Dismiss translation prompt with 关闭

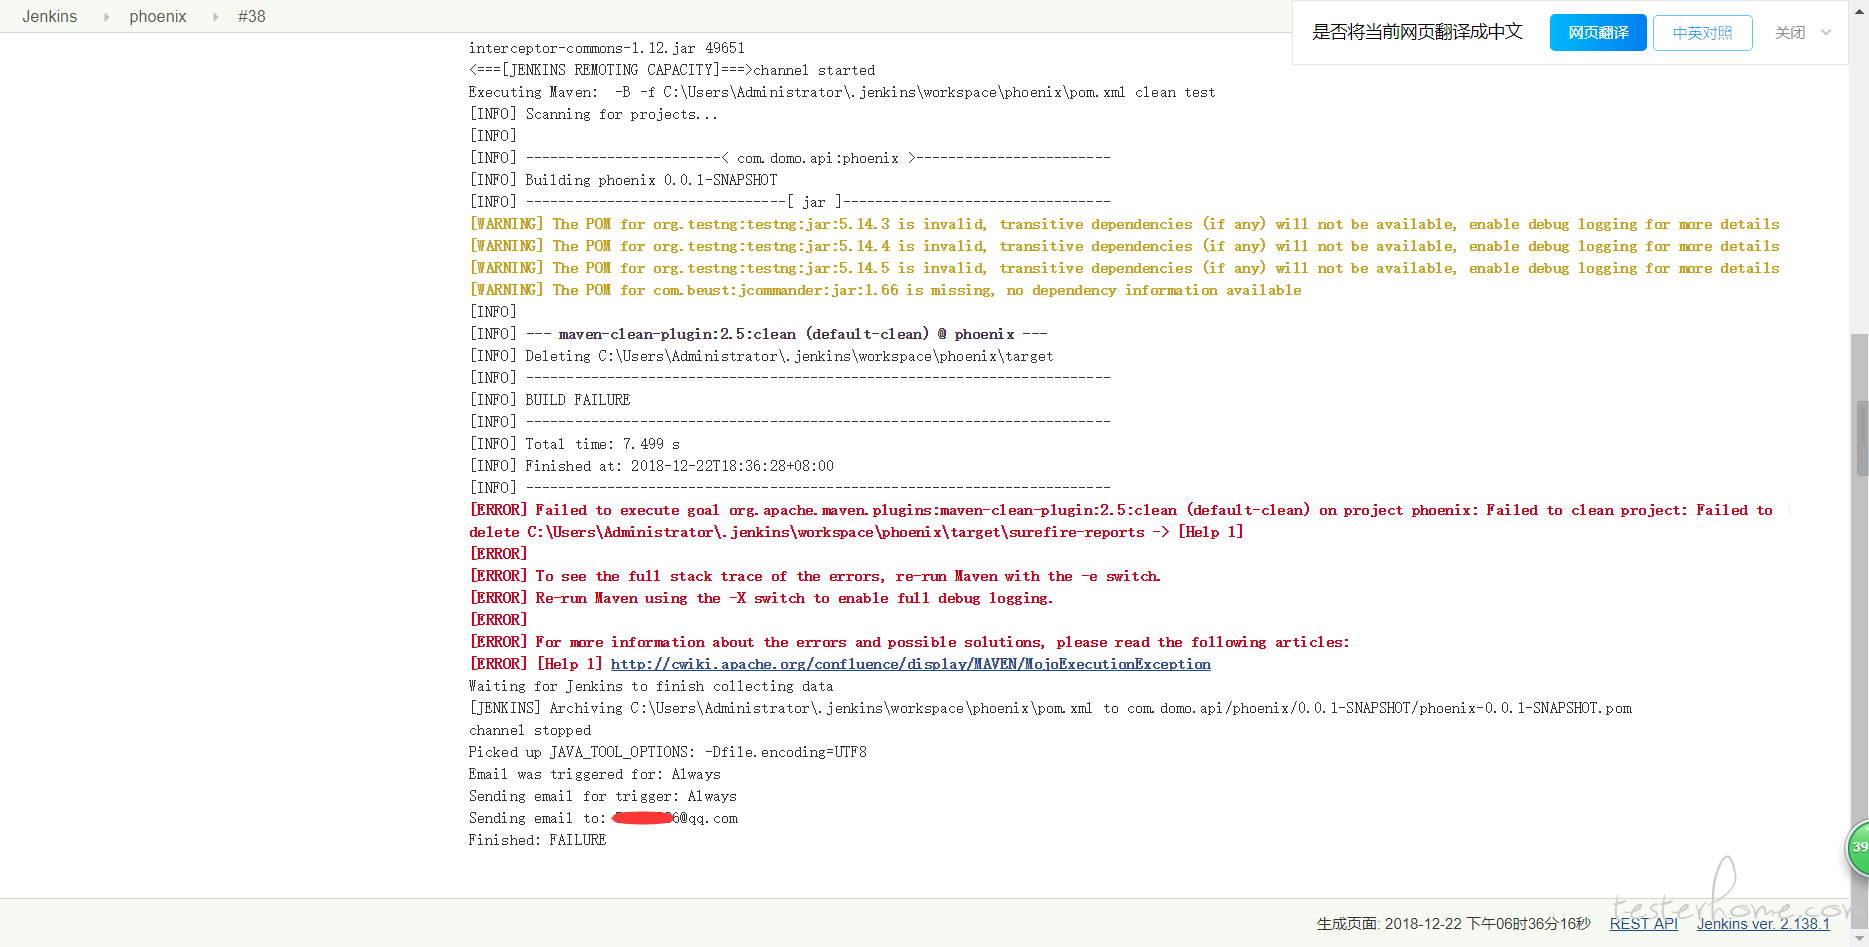click(x=1789, y=33)
